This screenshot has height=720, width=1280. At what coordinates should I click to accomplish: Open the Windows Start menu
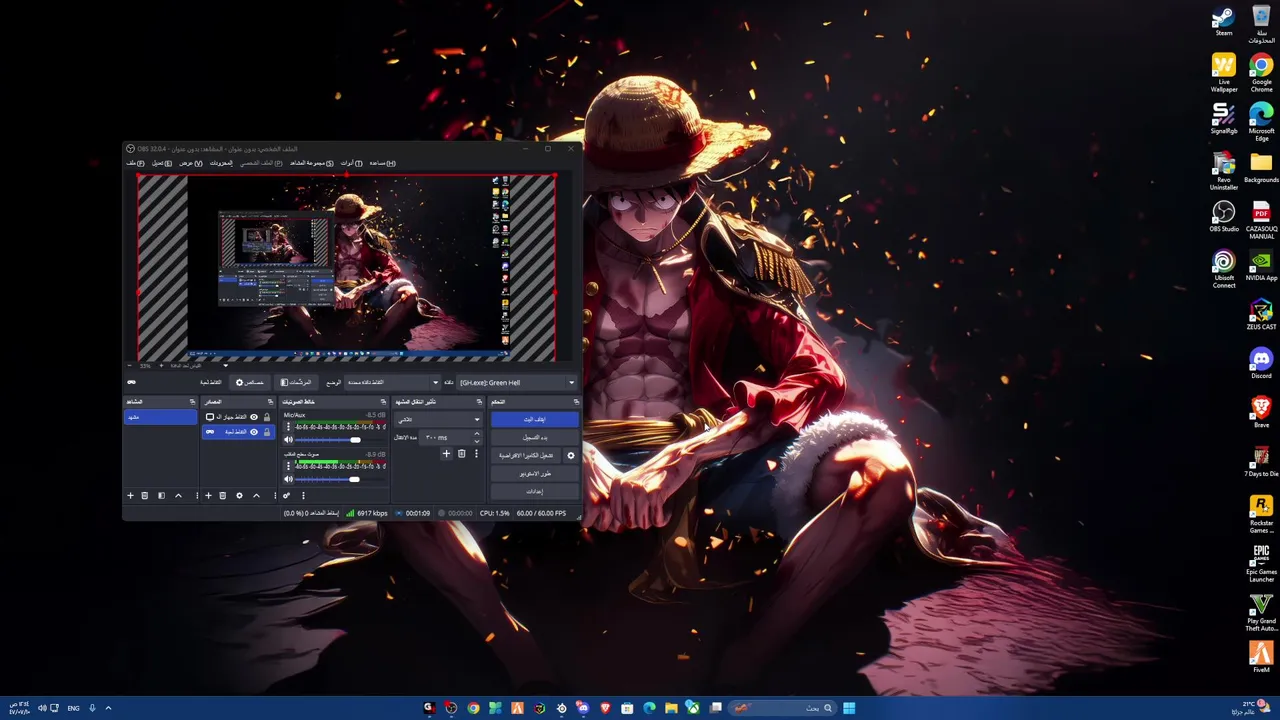click(x=849, y=708)
